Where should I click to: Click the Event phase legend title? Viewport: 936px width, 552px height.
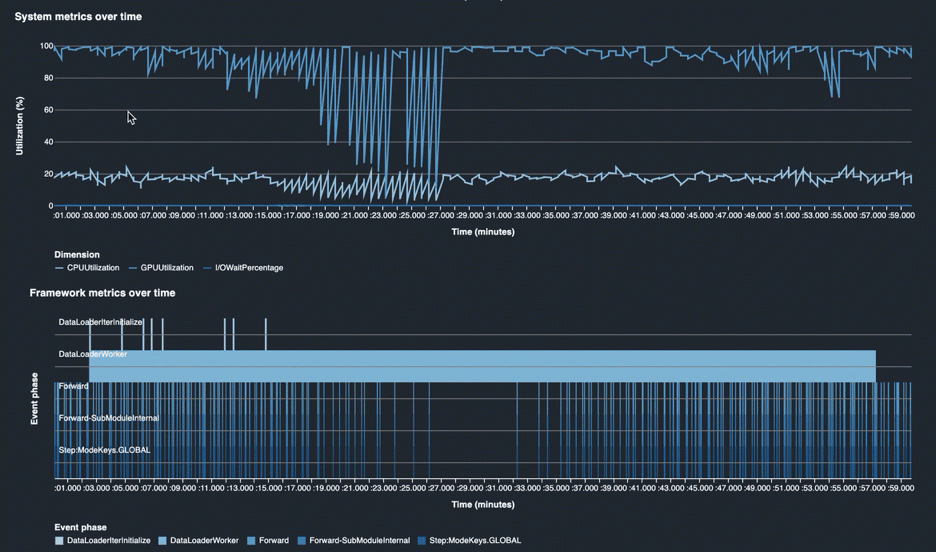(x=80, y=527)
